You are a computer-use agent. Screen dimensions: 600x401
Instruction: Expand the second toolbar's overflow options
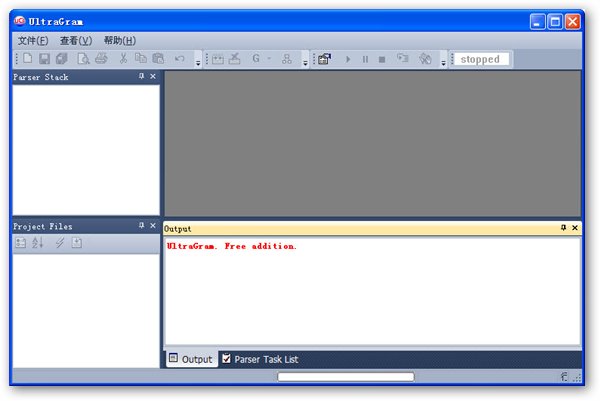click(305, 62)
